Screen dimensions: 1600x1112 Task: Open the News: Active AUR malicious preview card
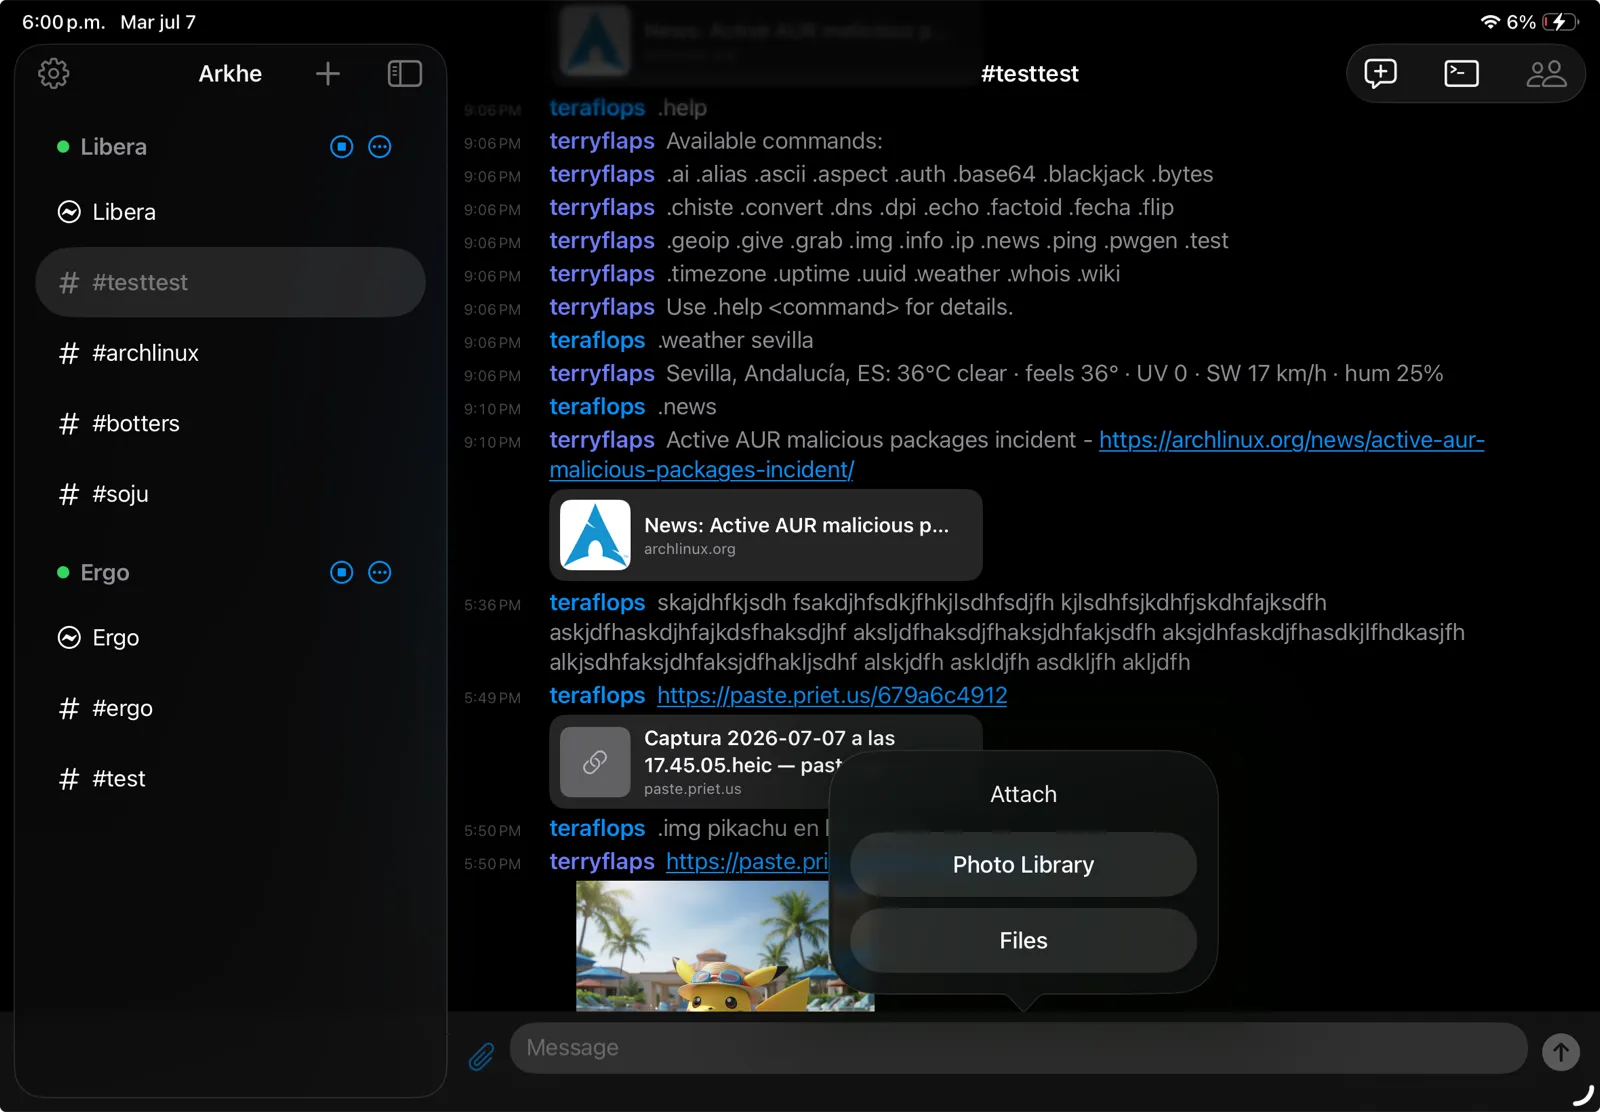point(766,535)
